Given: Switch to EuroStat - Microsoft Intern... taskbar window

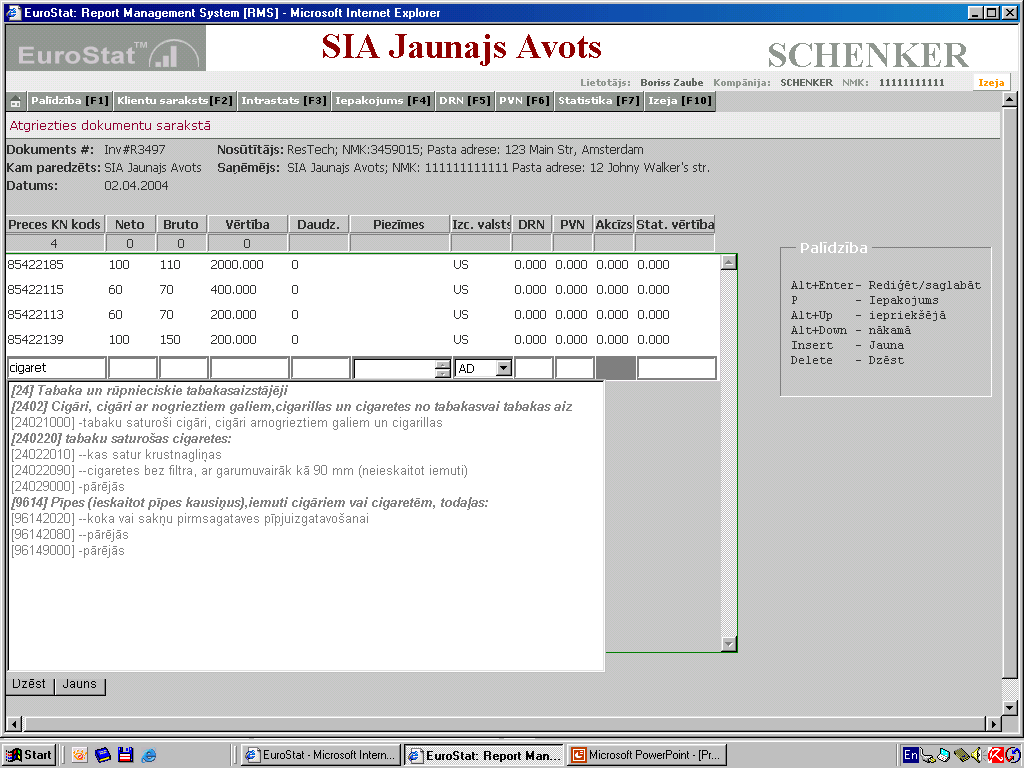Looking at the screenshot, I should click(320, 755).
